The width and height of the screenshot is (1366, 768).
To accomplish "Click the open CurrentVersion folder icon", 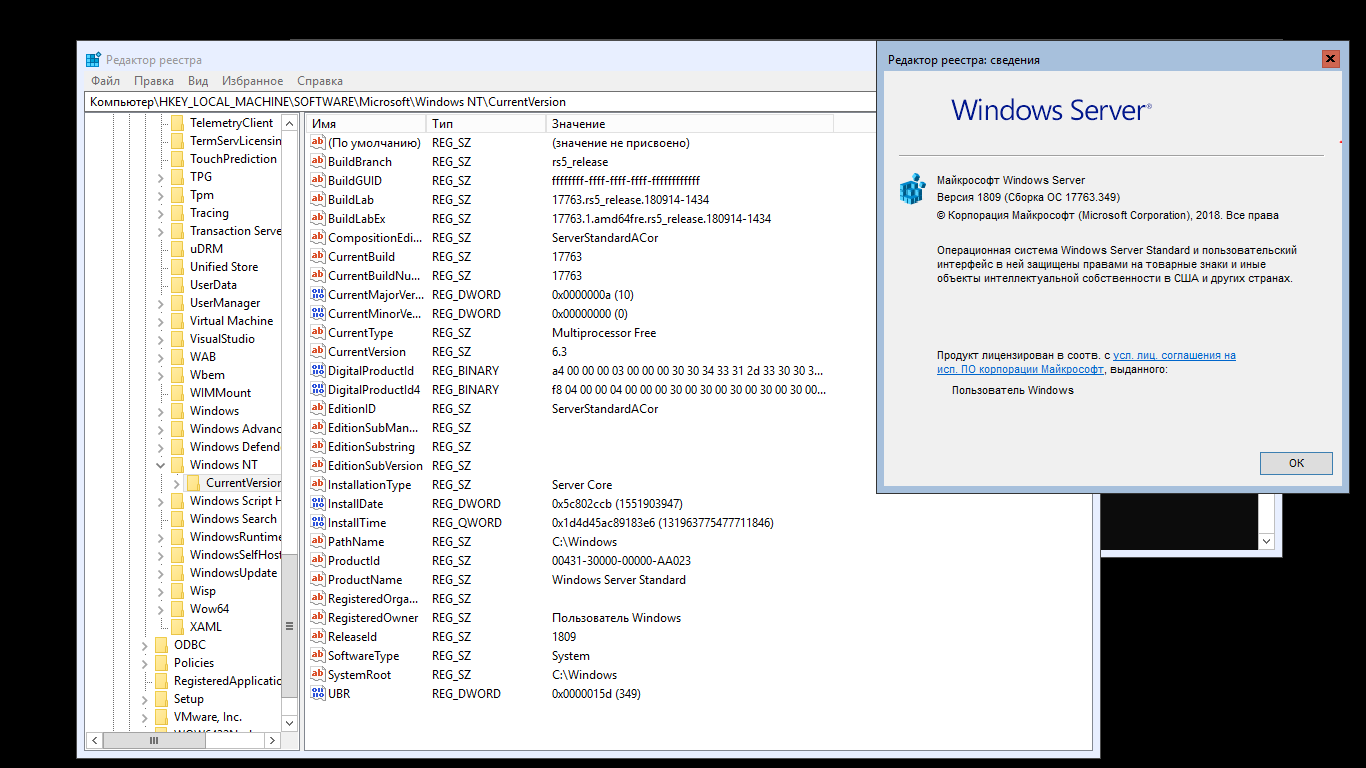I will 193,483.
